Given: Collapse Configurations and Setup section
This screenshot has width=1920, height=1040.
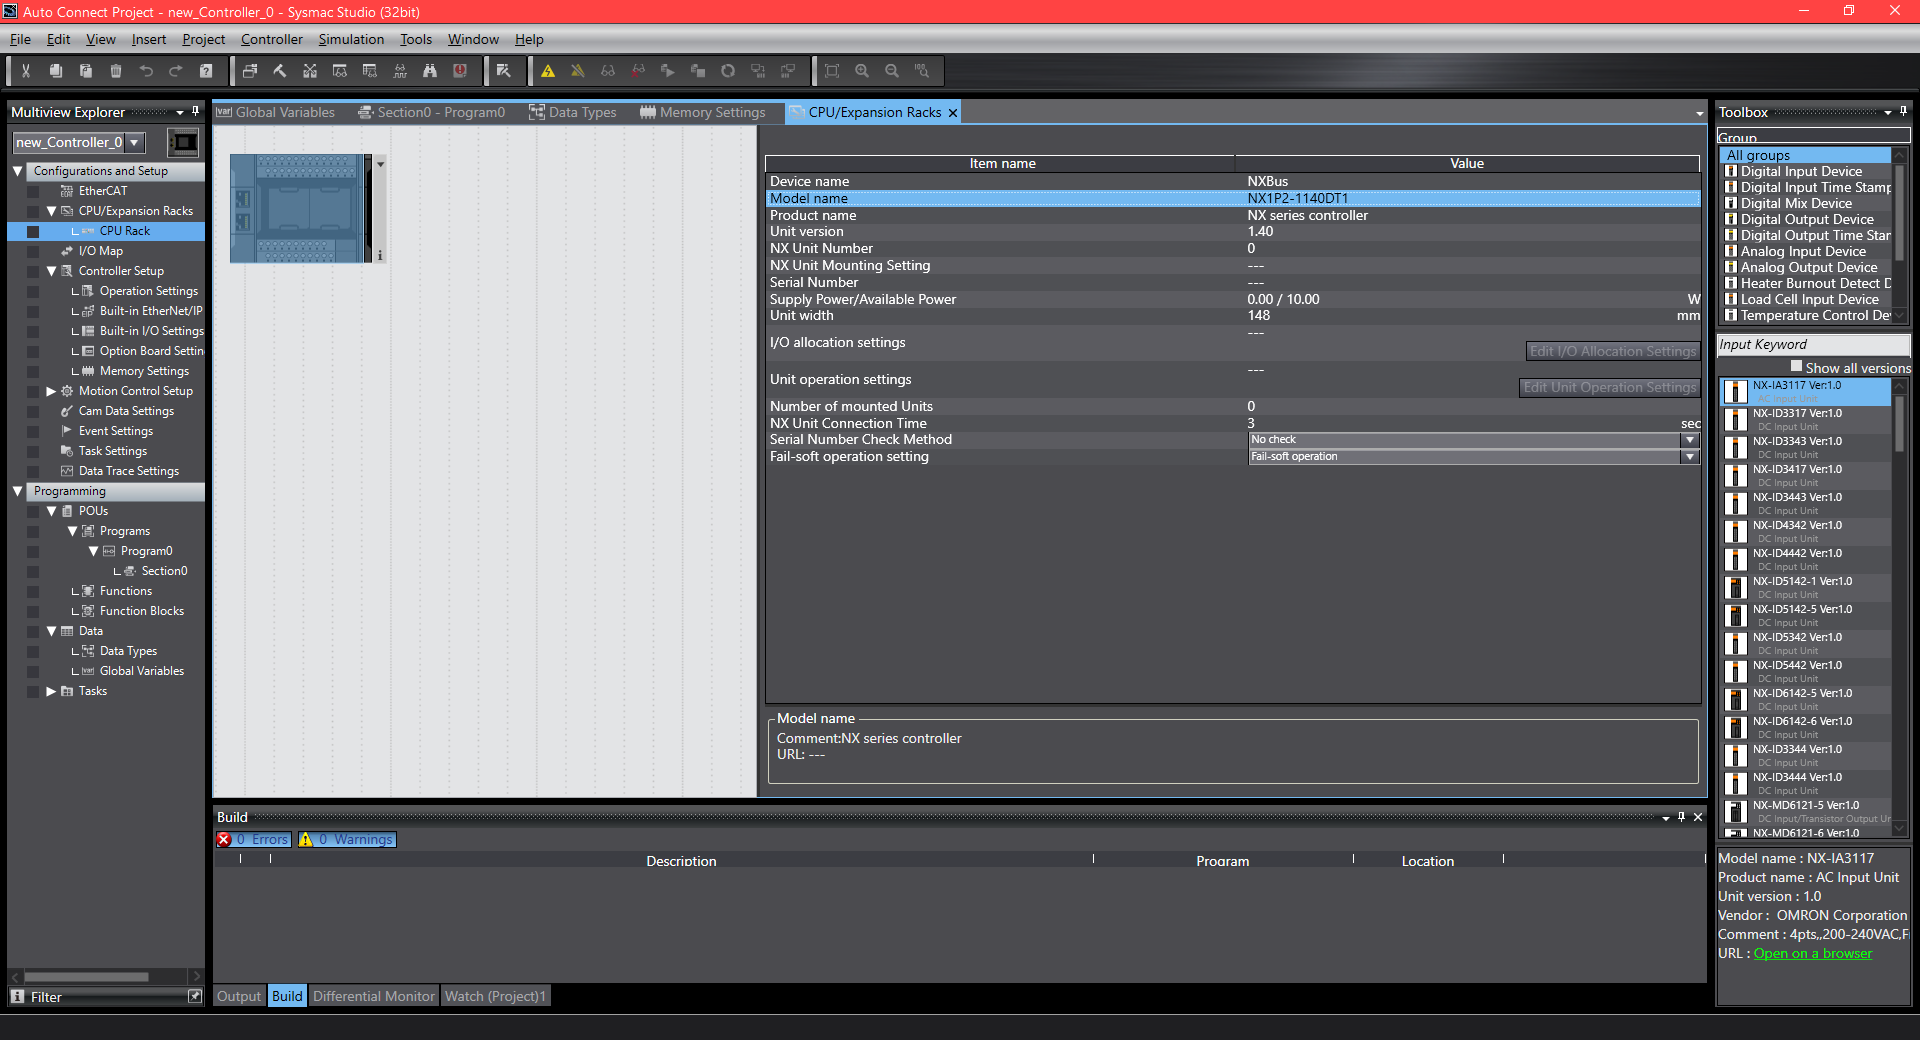Looking at the screenshot, I should (x=17, y=171).
